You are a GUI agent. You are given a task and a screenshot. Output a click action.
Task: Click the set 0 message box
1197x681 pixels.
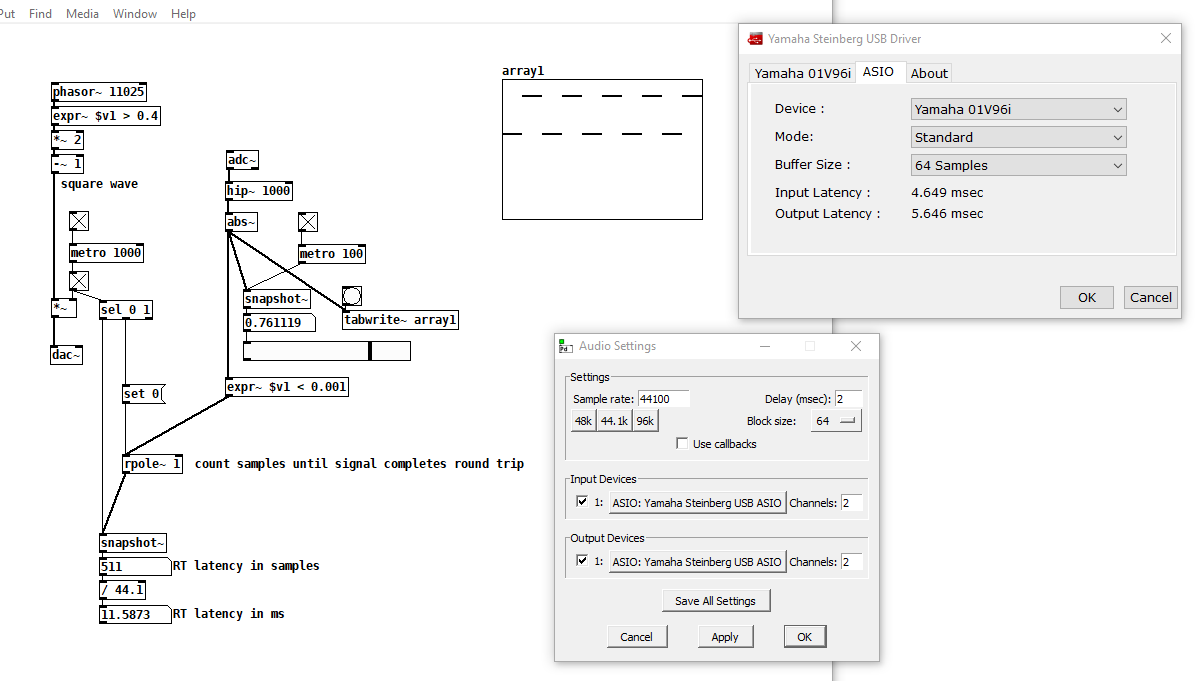pos(144,394)
